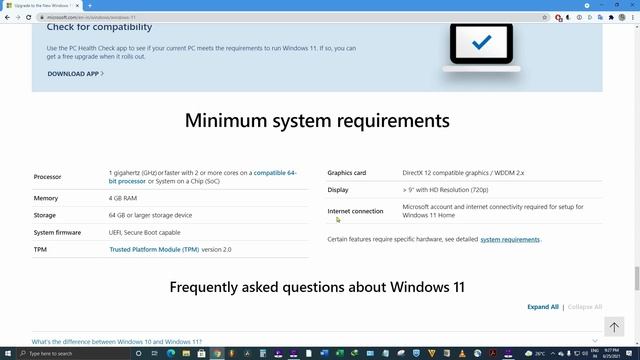Open Cortana from the taskbar

[138, 353]
